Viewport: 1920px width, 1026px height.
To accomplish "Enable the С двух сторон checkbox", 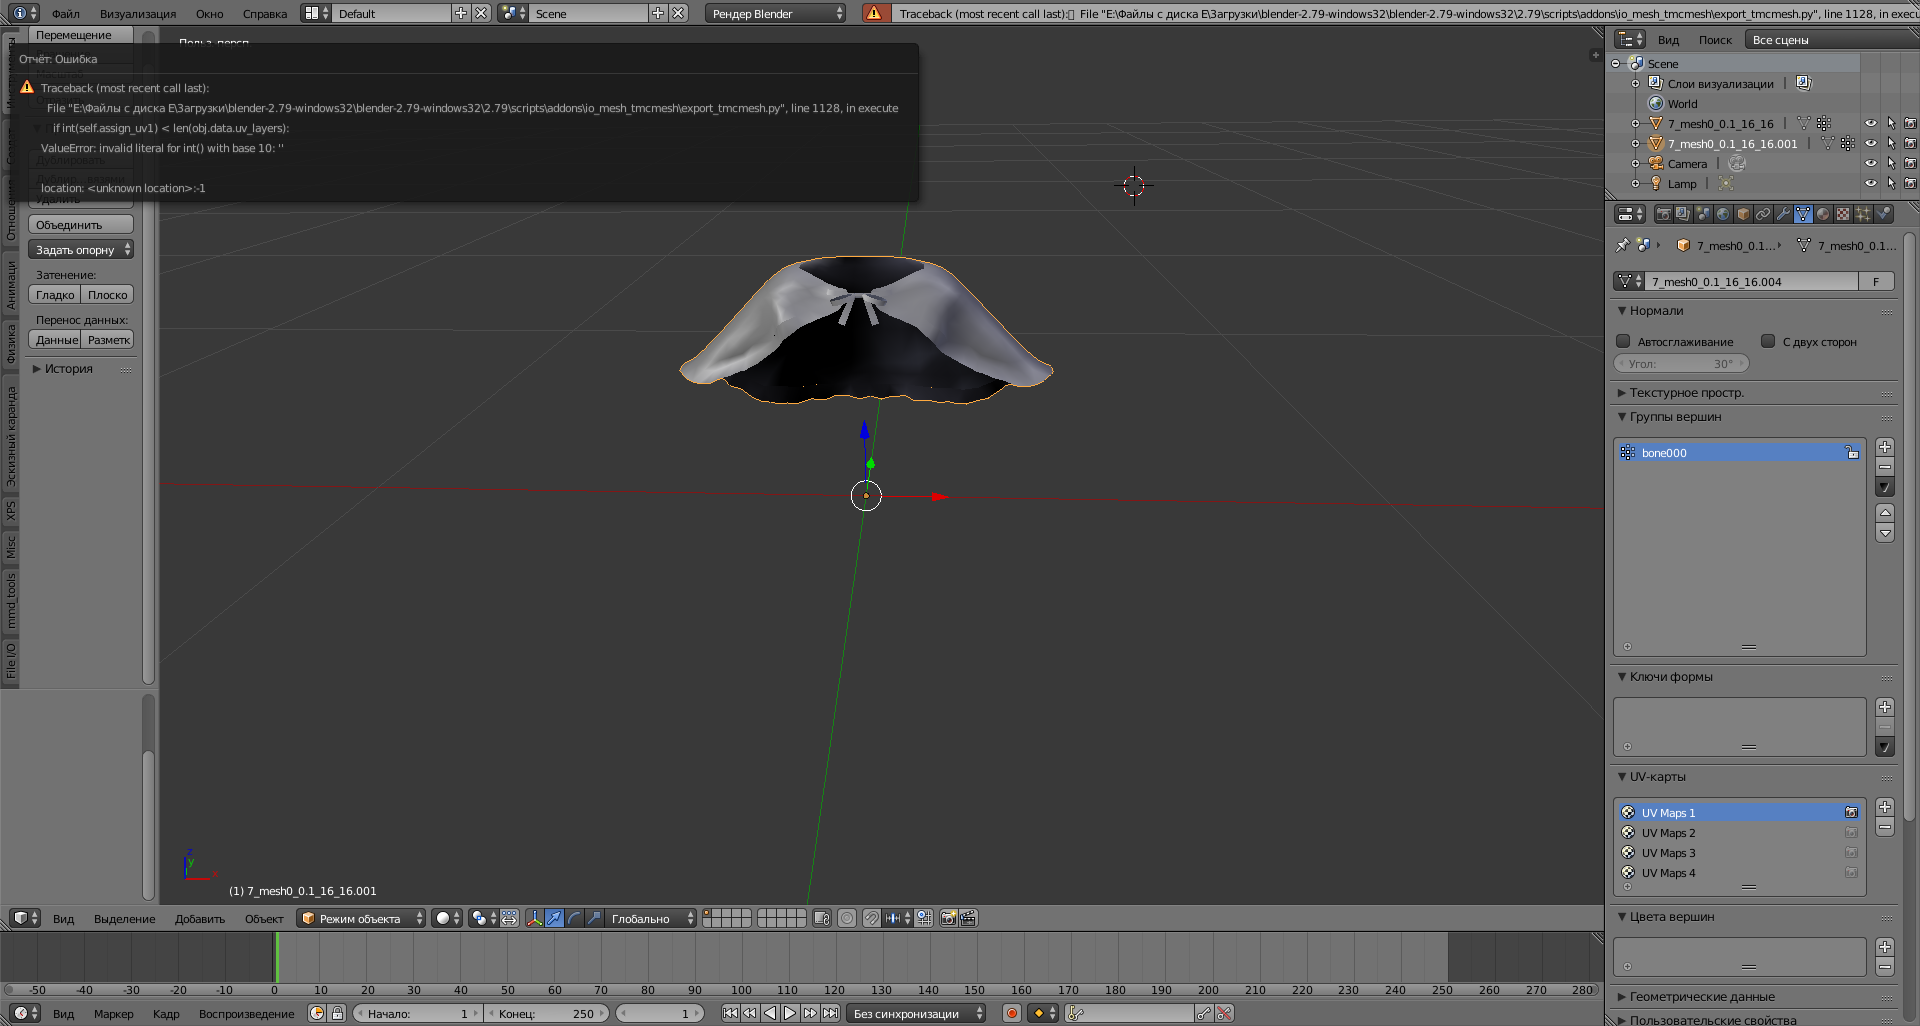I will [x=1768, y=341].
